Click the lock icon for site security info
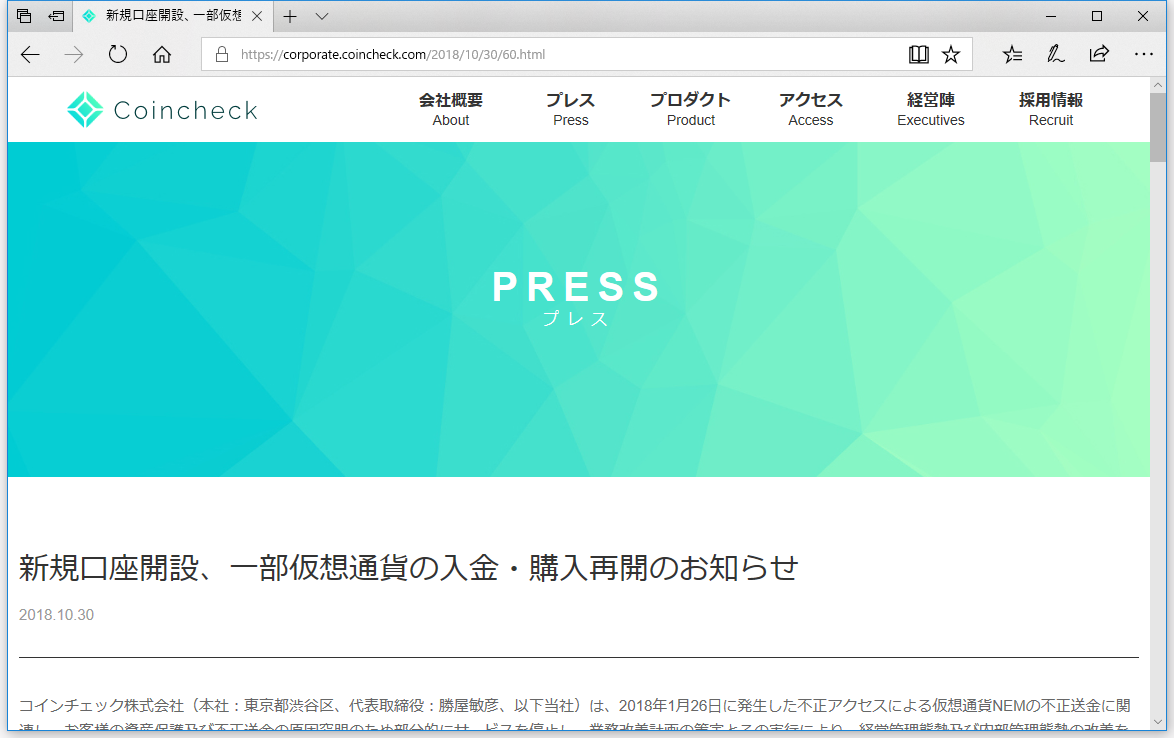Screen dimensions: 1174x738 click(220, 54)
